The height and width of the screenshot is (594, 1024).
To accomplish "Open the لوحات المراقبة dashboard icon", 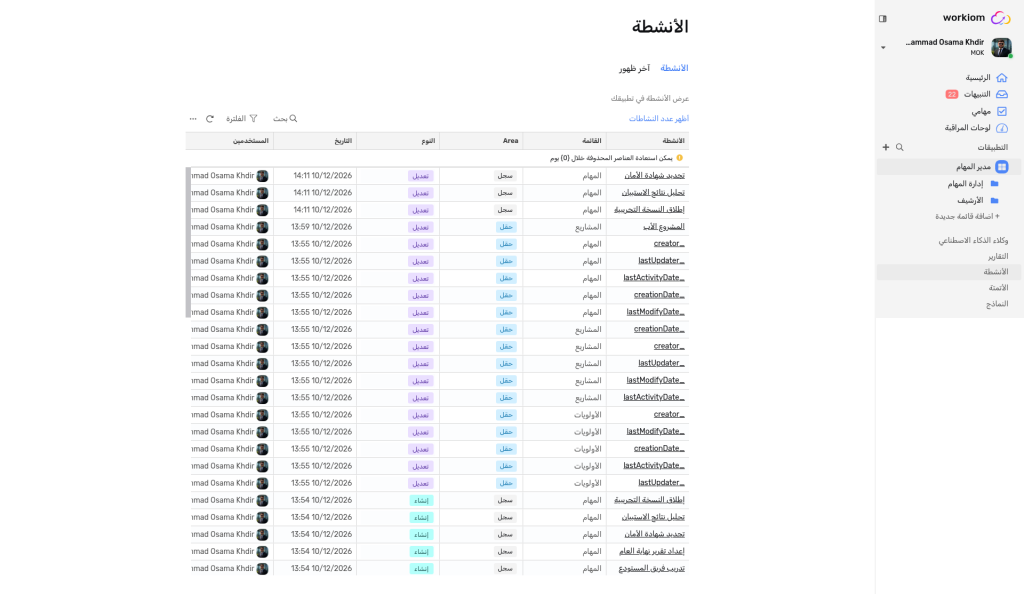I will point(1002,129).
